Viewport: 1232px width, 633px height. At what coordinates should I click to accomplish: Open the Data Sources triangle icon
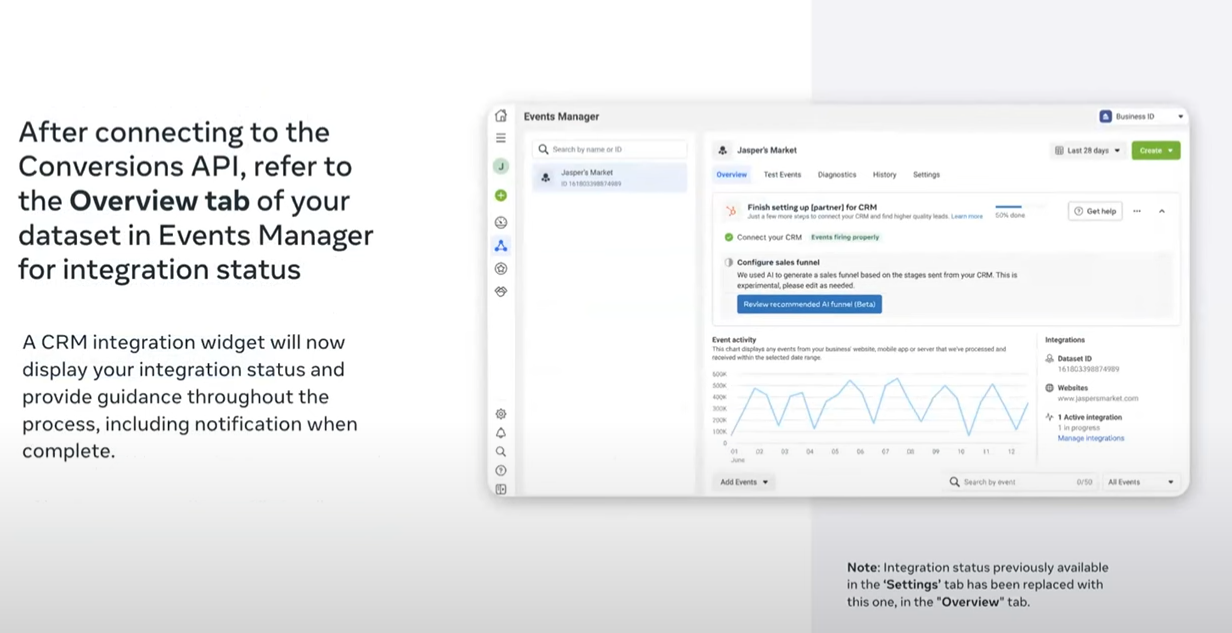pos(501,245)
